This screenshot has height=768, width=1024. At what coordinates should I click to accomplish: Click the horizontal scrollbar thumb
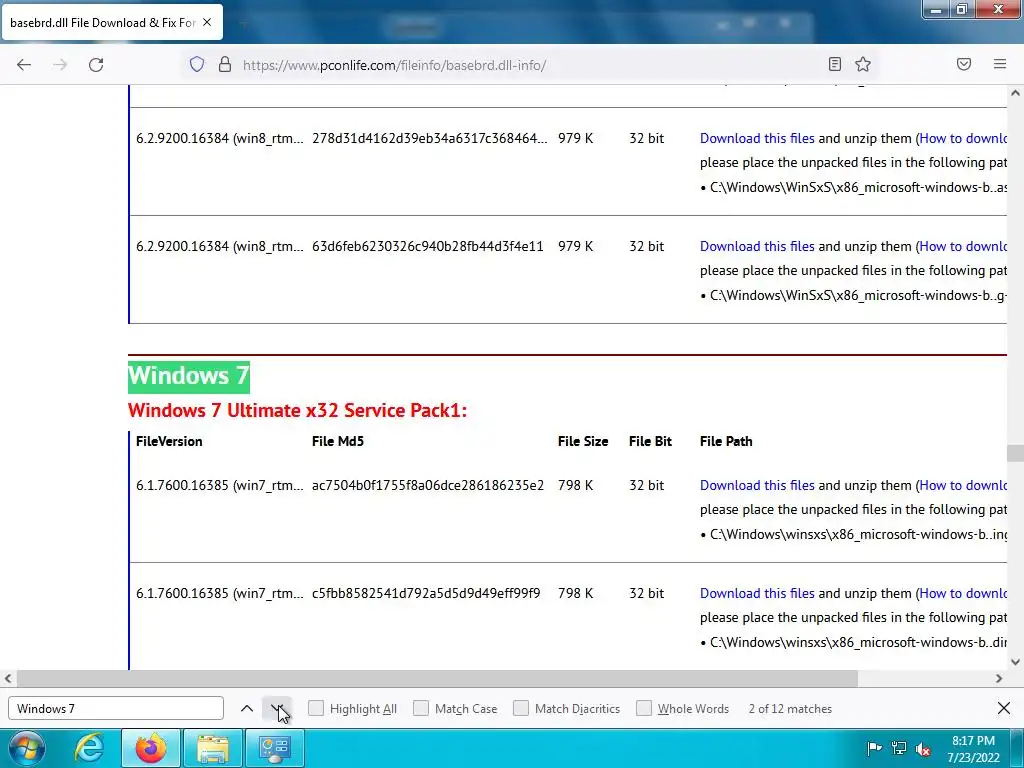437,679
